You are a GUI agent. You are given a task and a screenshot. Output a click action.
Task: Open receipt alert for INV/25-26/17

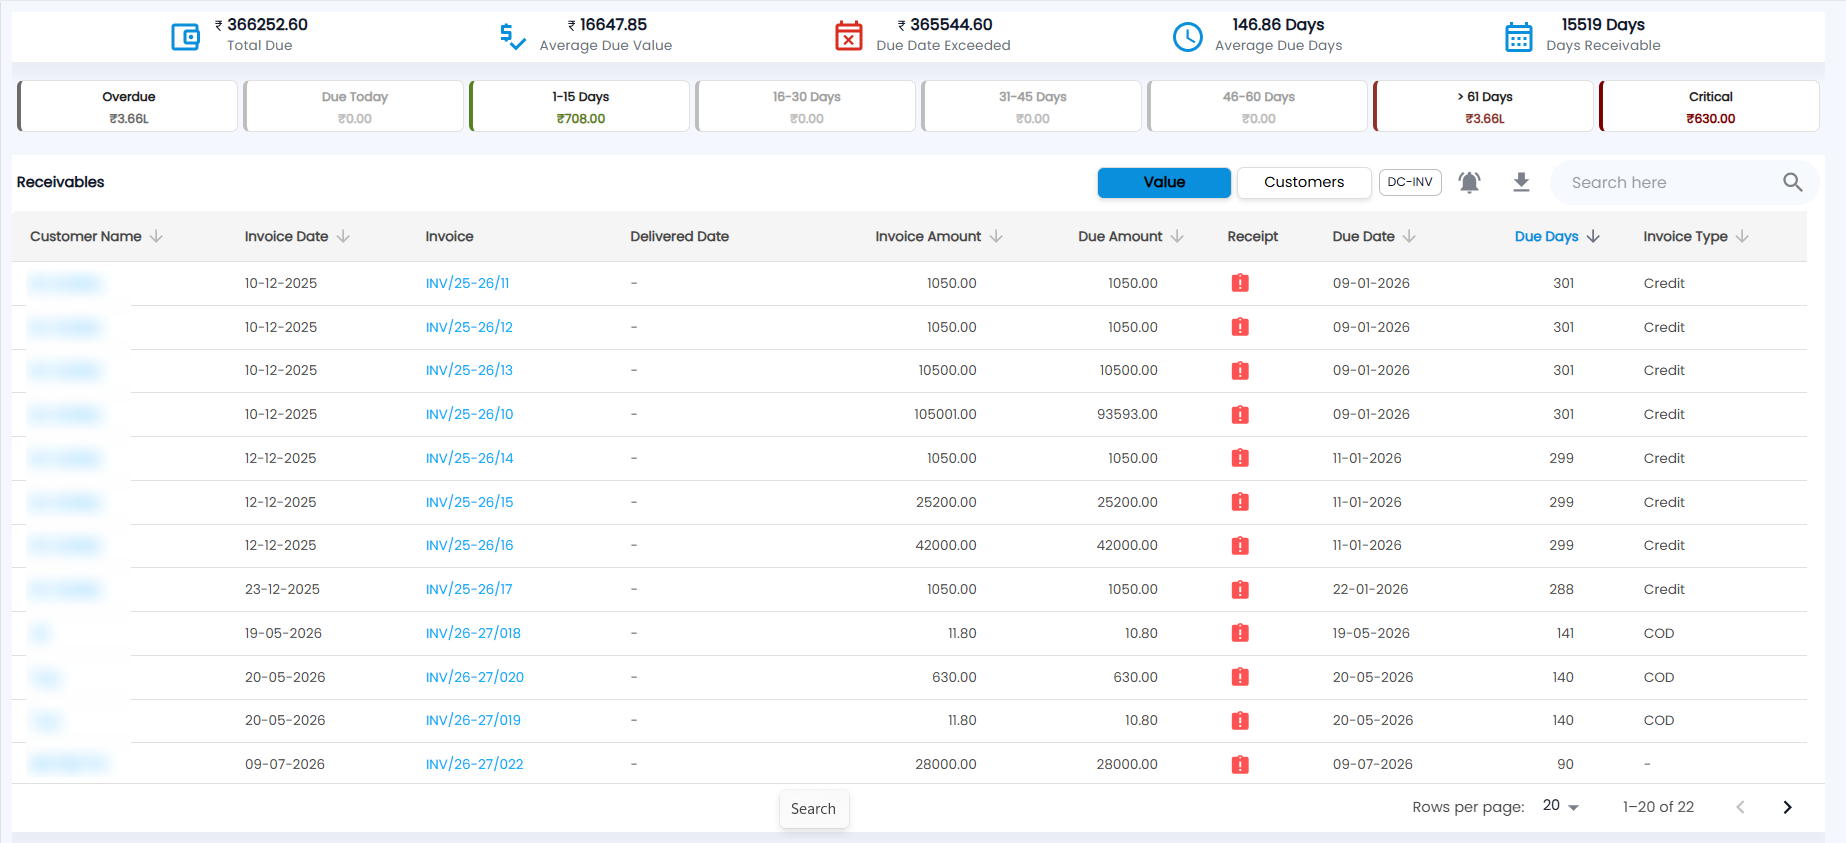tap(1240, 589)
